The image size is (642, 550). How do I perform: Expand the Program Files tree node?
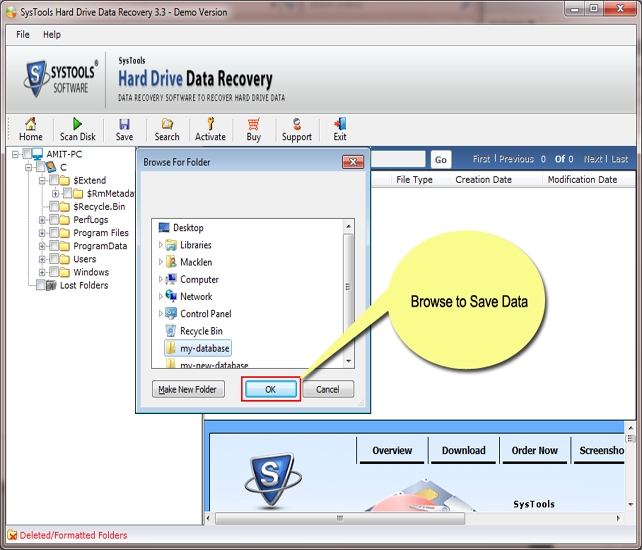click(x=42, y=233)
